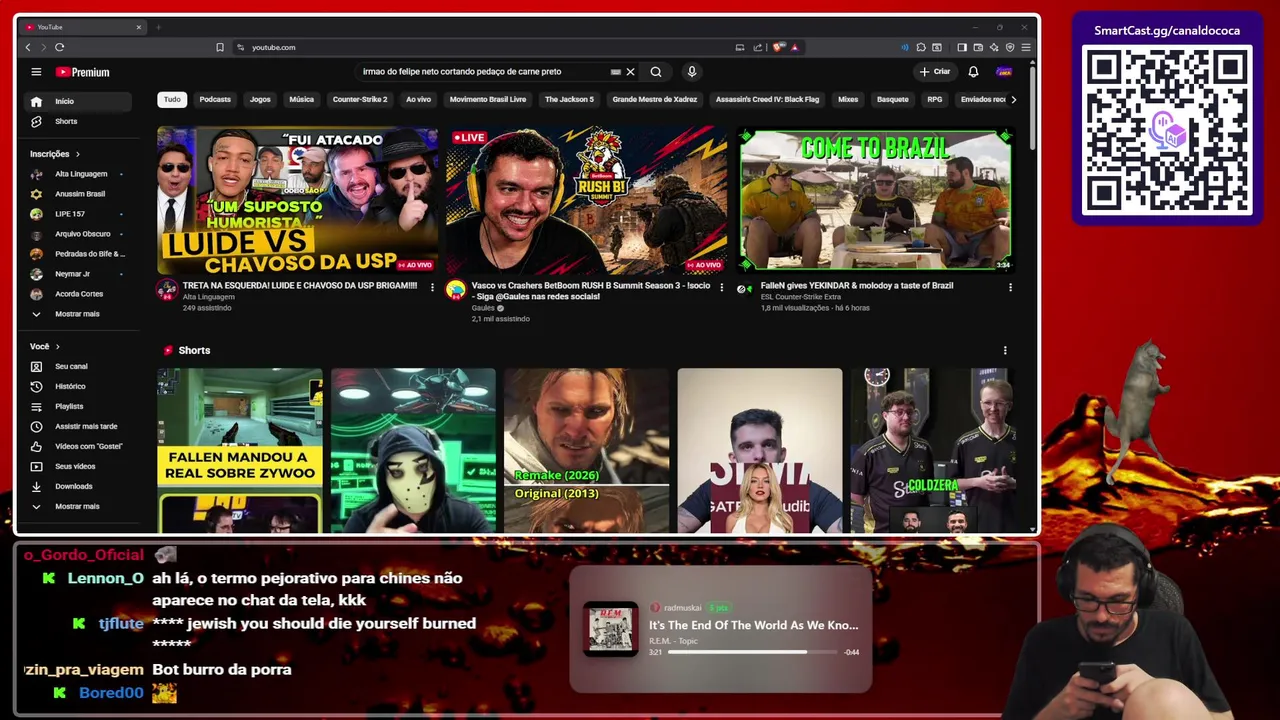This screenshot has height=720, width=1280.
Task: Expand the Você section chevron
Action: coord(57,346)
